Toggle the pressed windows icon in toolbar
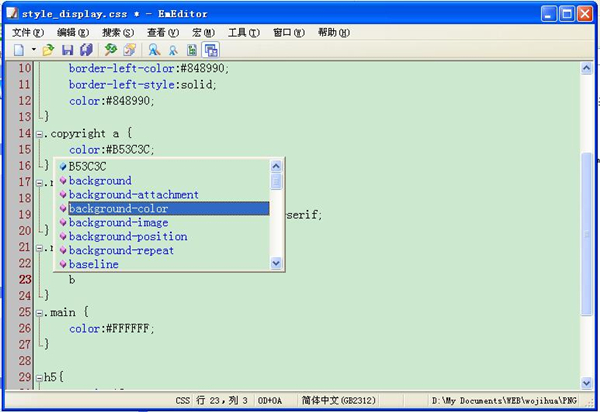The width and height of the screenshot is (600, 412). click(211, 50)
